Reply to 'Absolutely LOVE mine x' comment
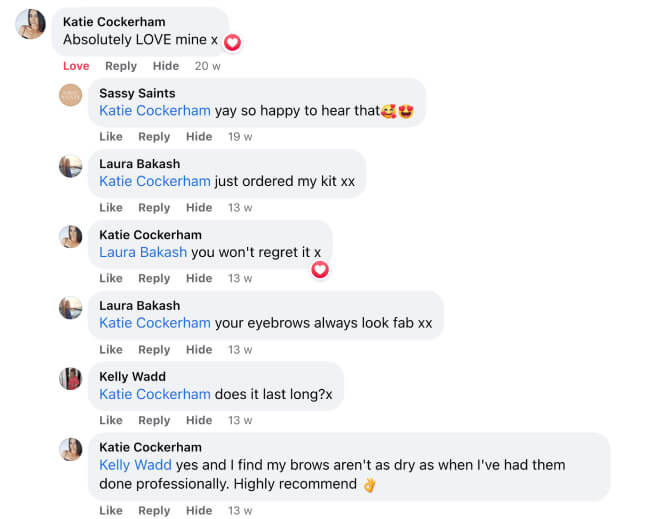This screenshot has width=650, height=519. point(121,66)
